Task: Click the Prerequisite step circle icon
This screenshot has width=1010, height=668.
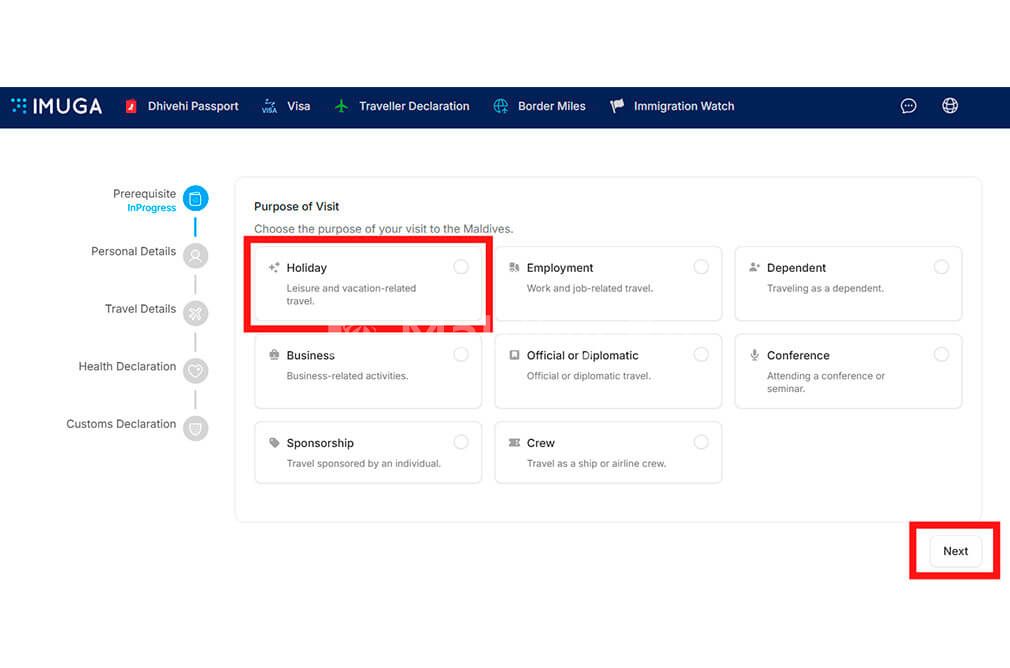Action: [195, 198]
